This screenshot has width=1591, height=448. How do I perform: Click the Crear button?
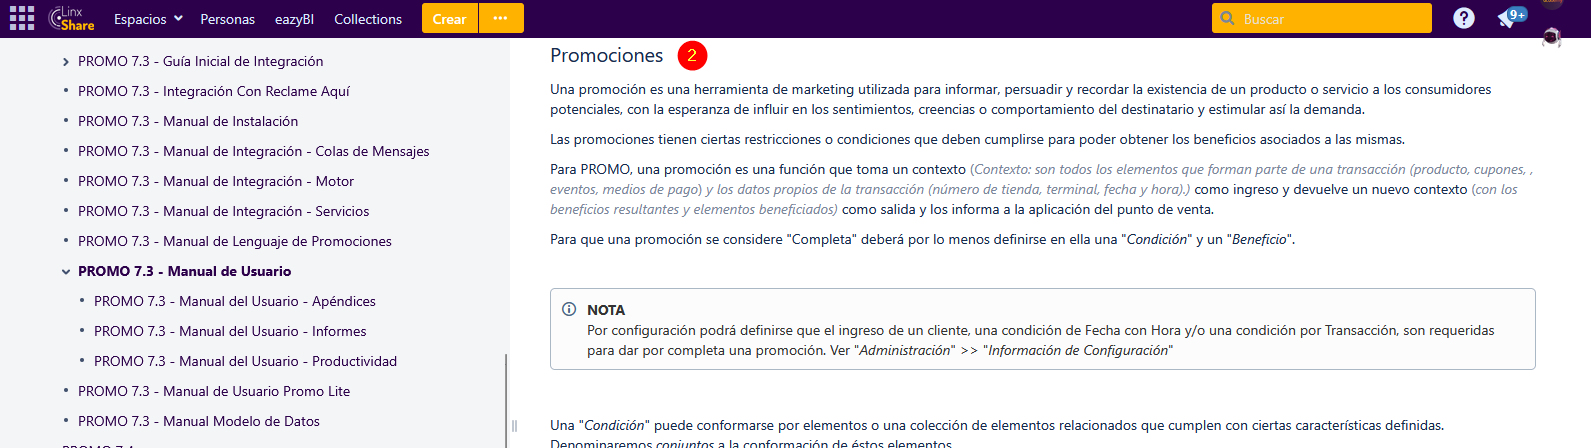coord(449,19)
